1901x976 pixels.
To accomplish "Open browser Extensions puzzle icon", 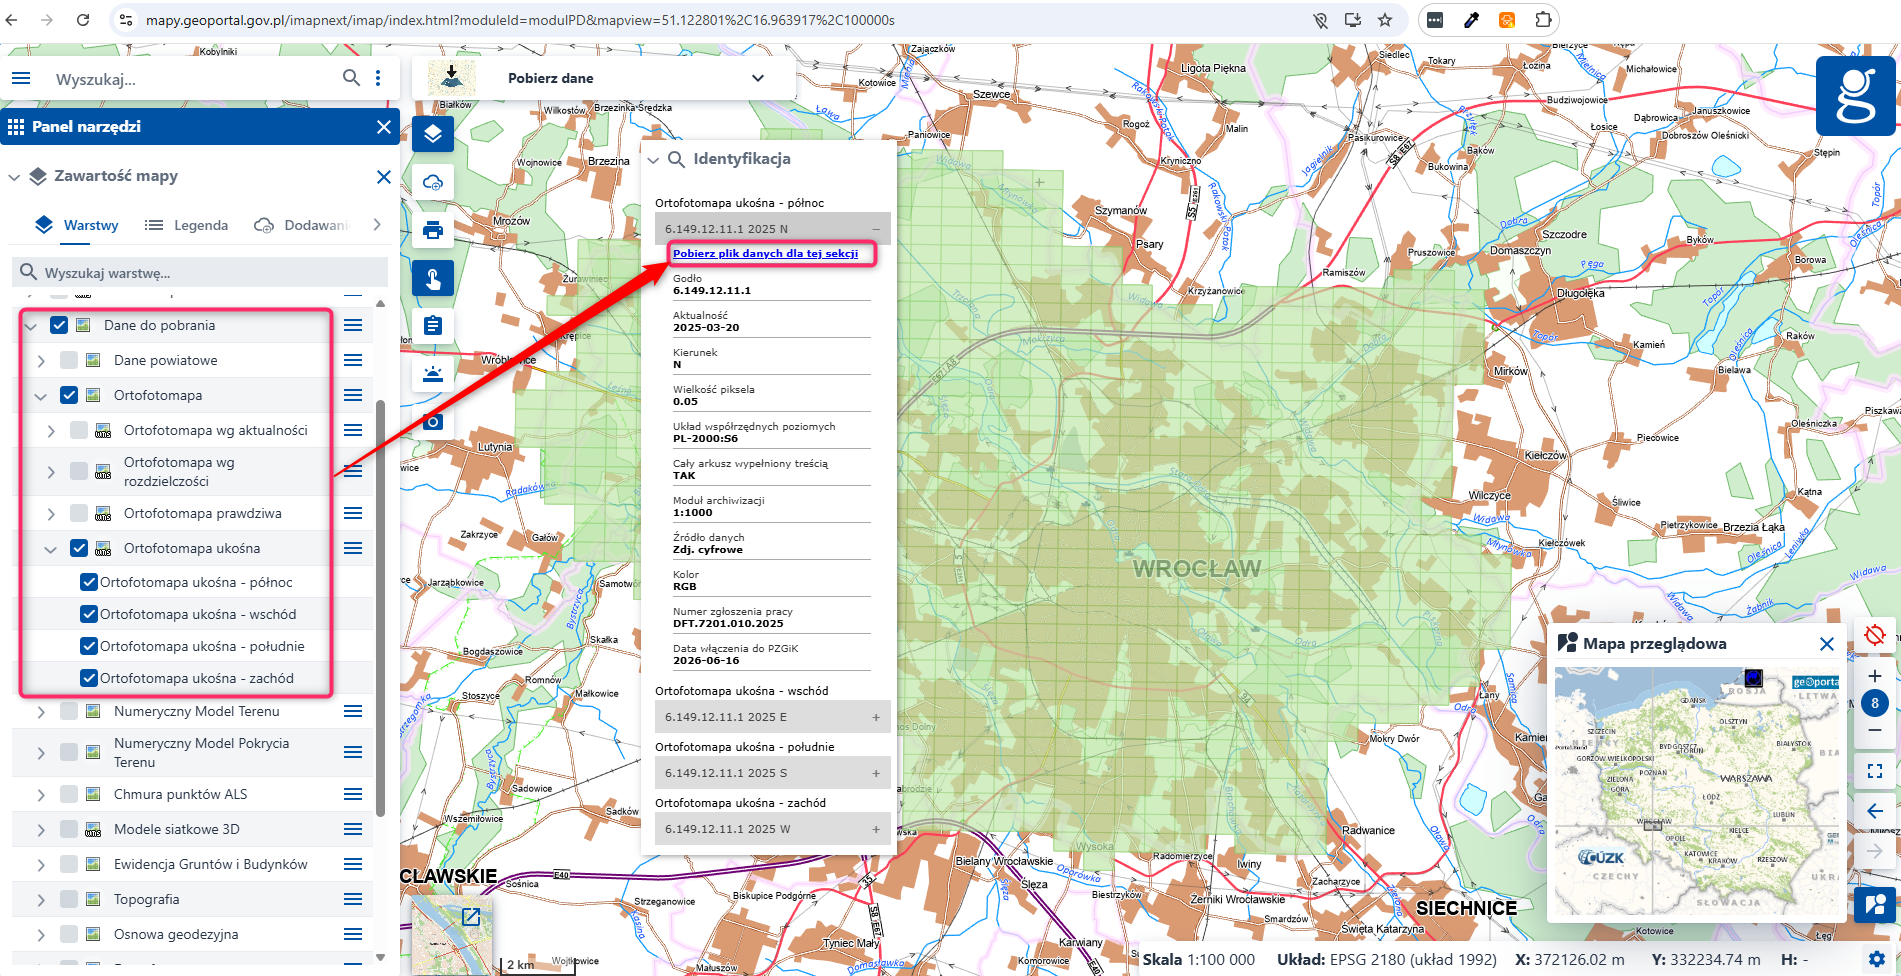I will pos(1543,20).
